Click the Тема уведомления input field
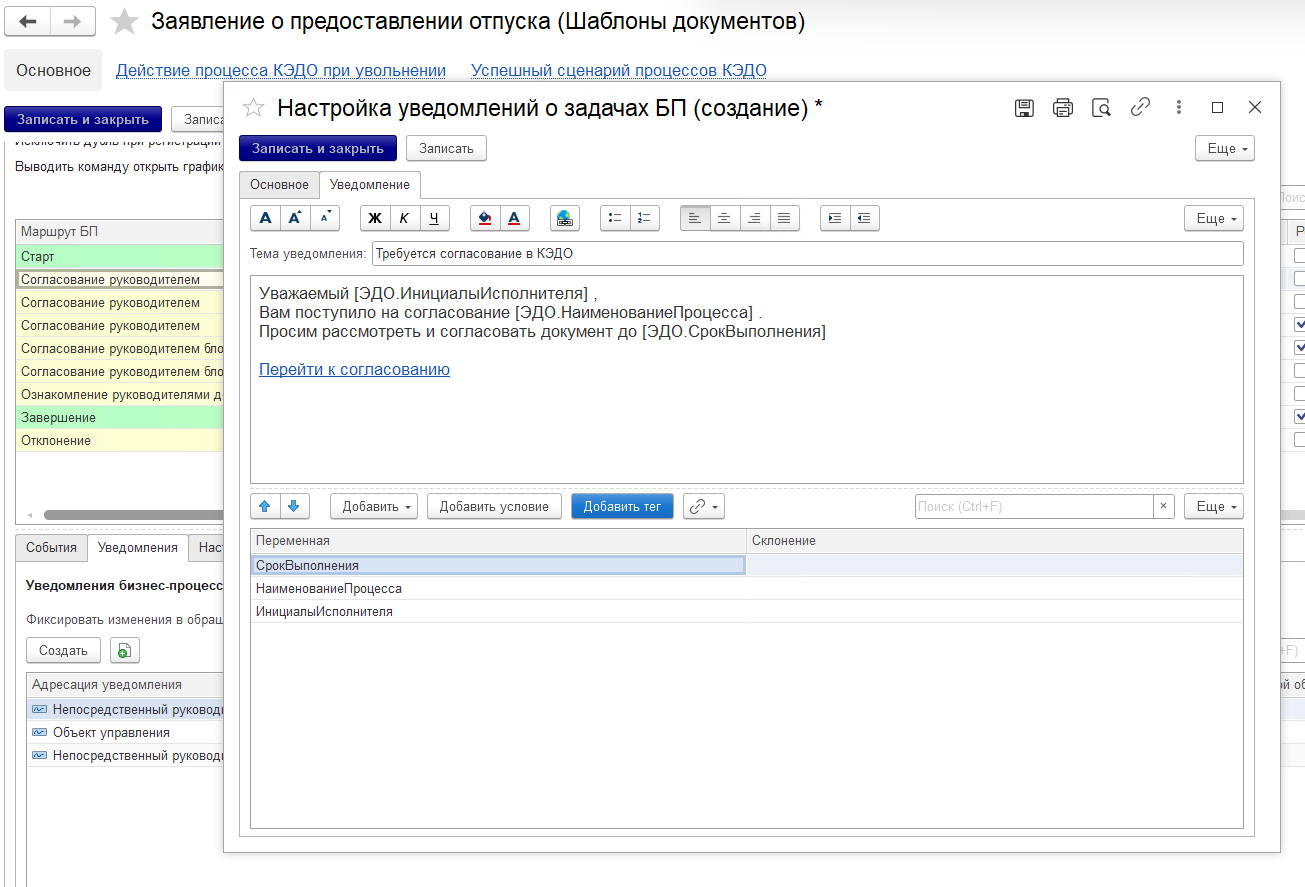The height and width of the screenshot is (887, 1305). pos(808,254)
